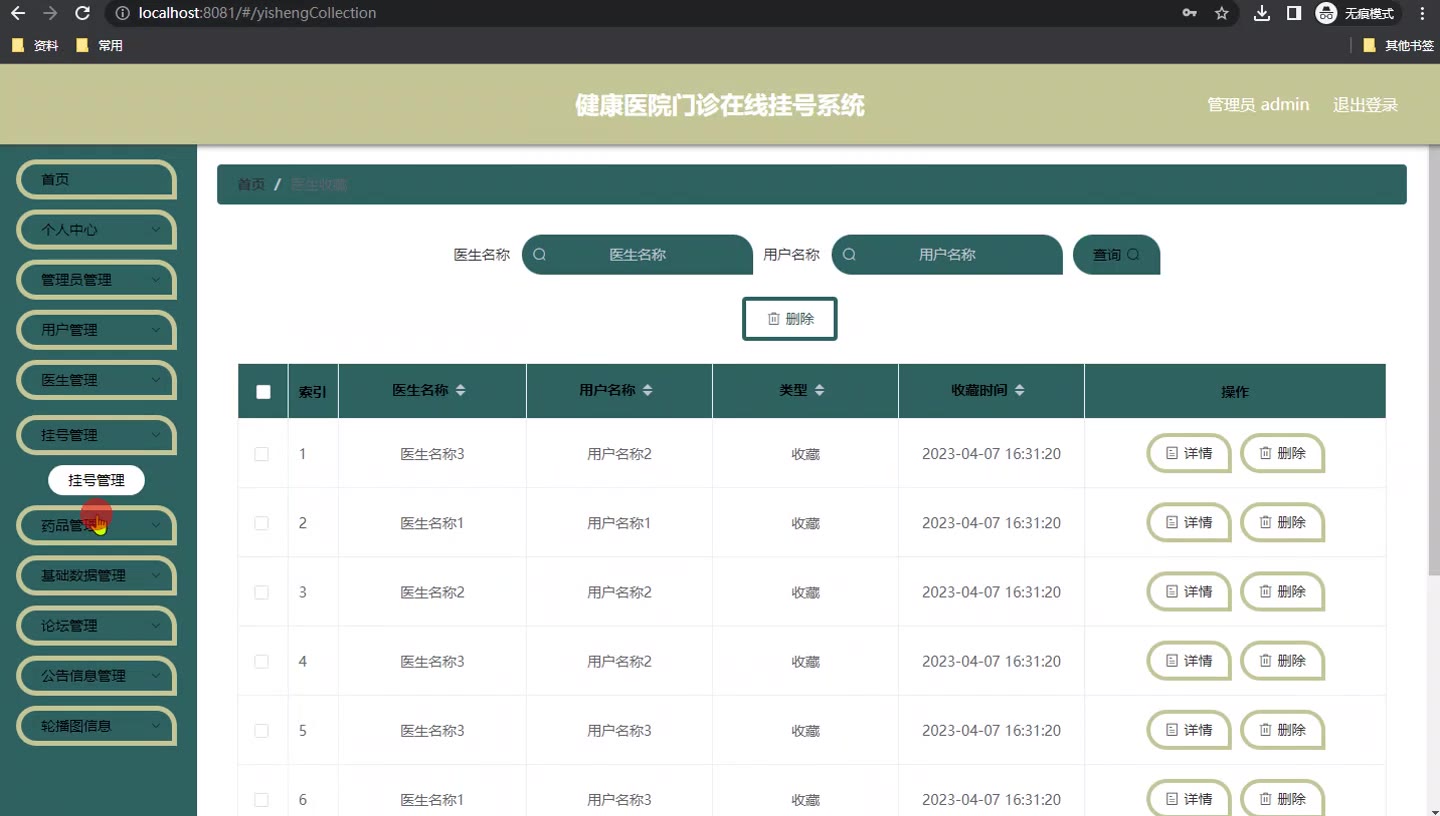Expand the 基础数据管理 sidebar menu
Viewport: 1440px width, 816px height.
(97, 576)
